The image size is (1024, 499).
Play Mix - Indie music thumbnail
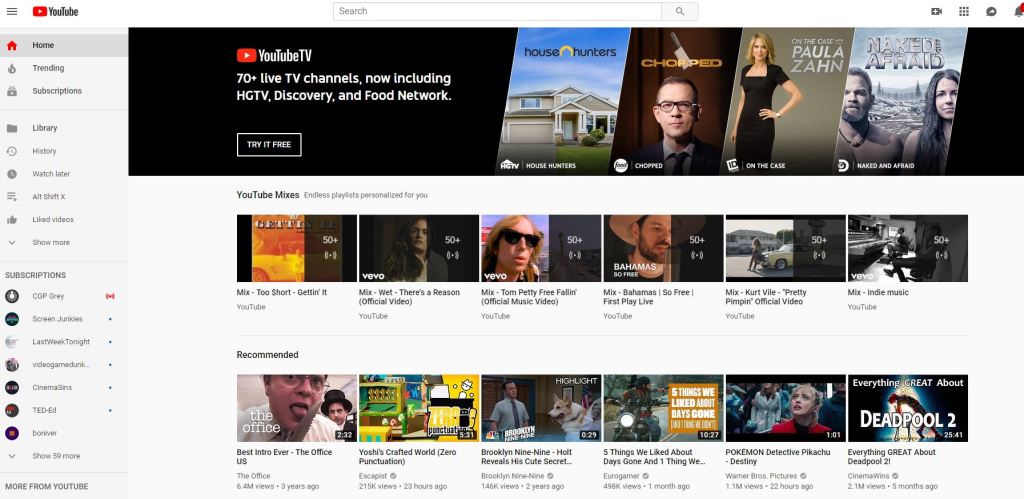click(907, 248)
